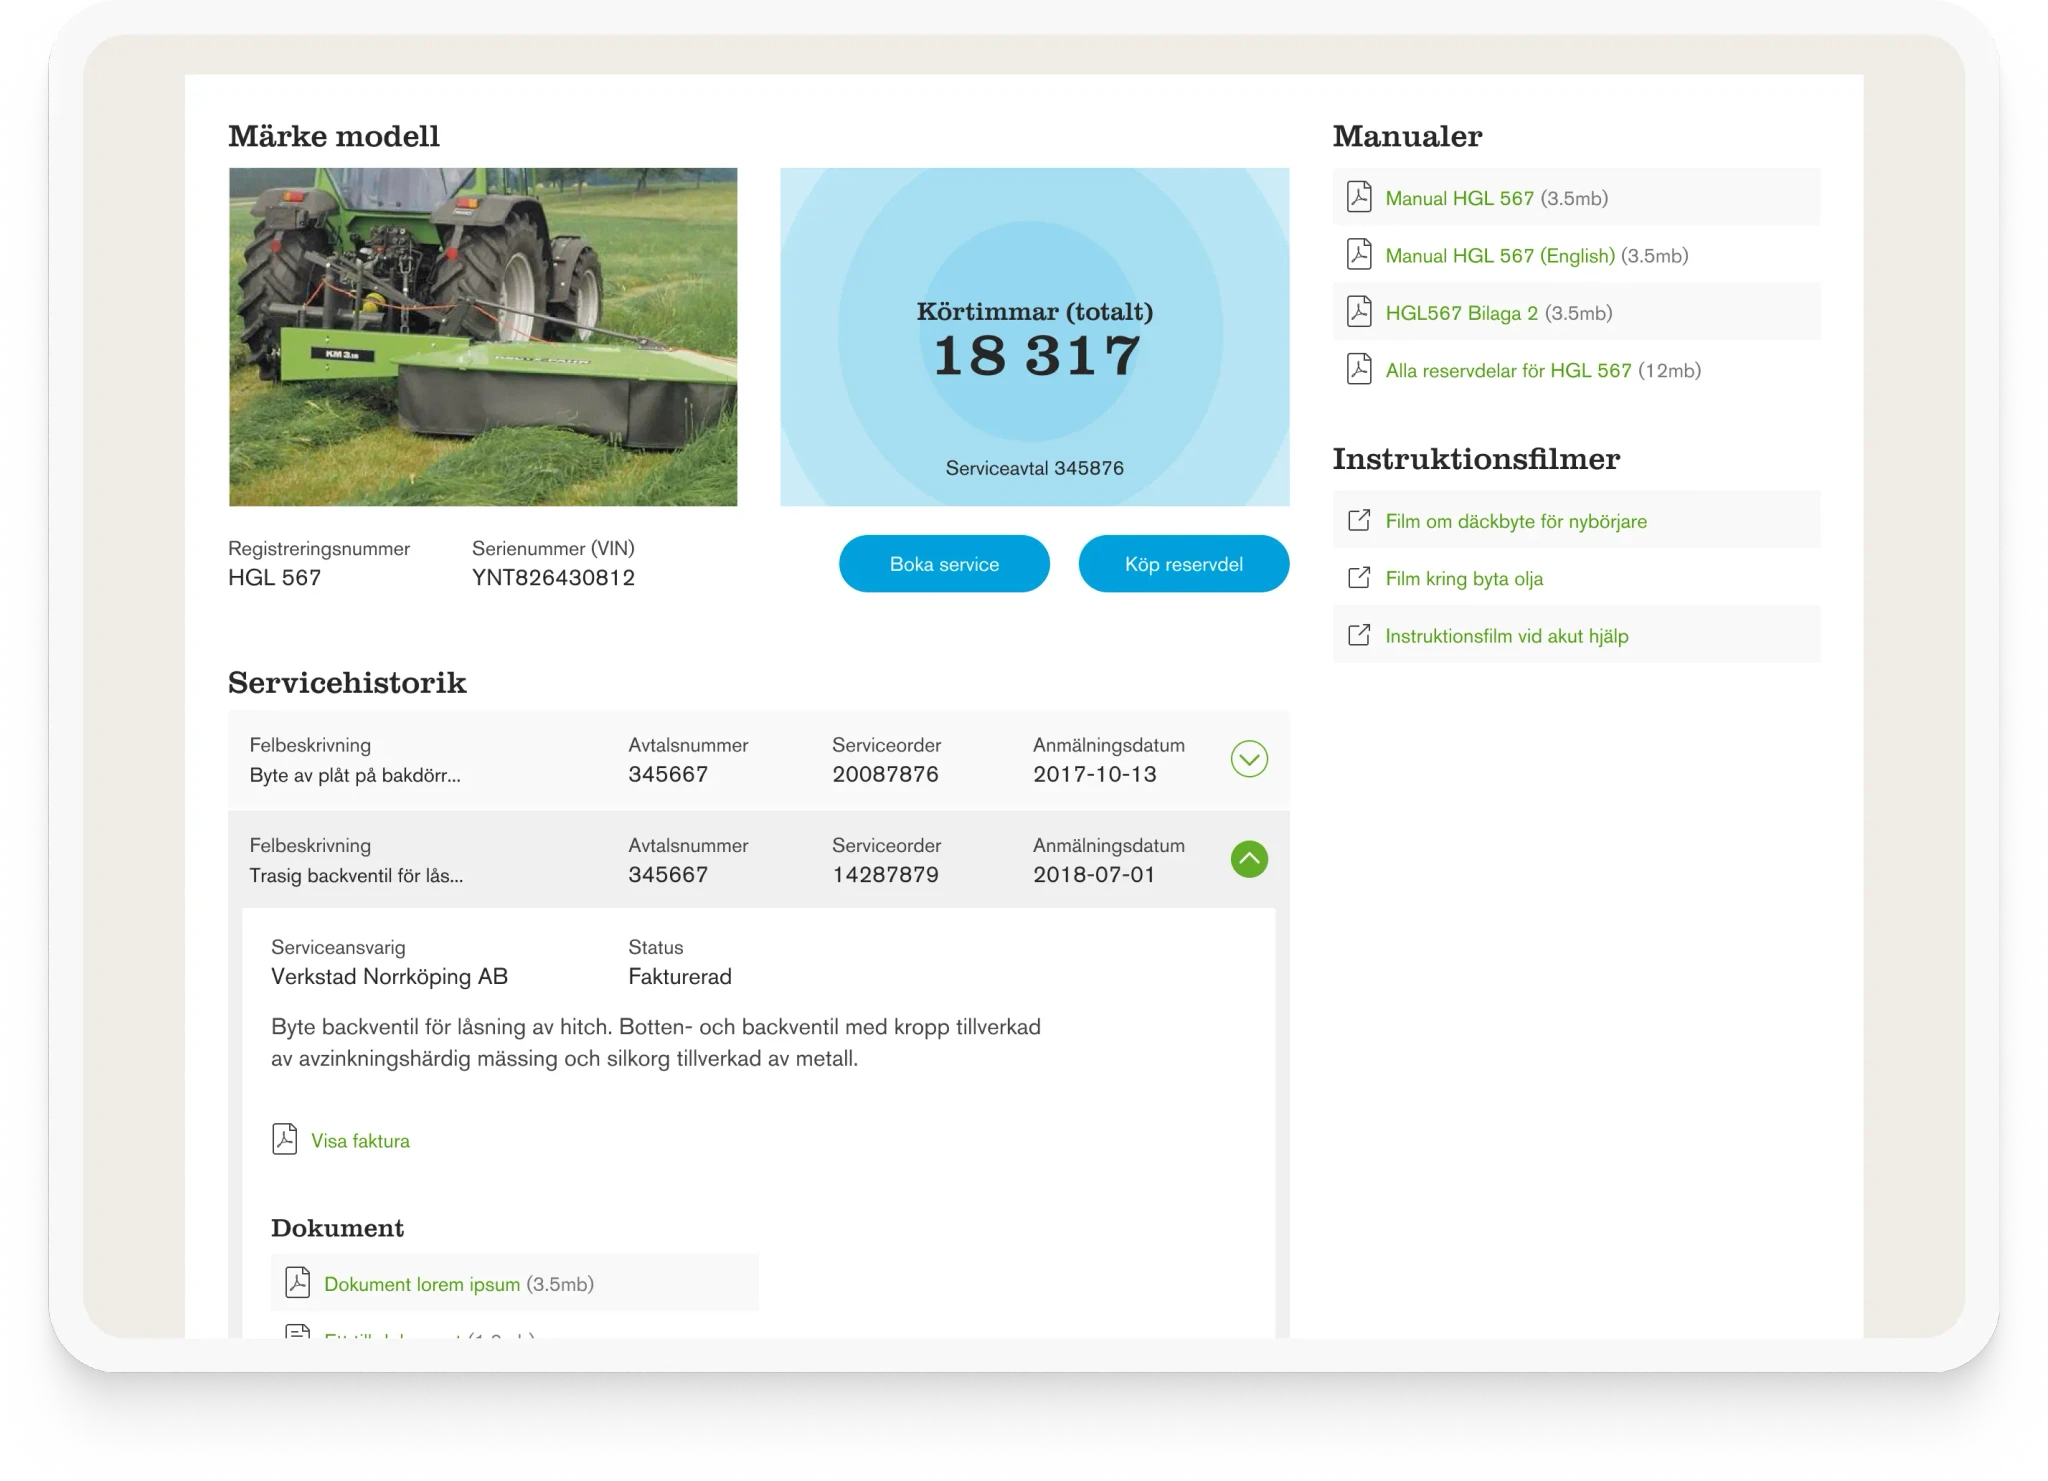This screenshot has width=2048, height=1481.
Task: Click the PDF icon for HGL567 Bilaga 2
Action: (1358, 312)
